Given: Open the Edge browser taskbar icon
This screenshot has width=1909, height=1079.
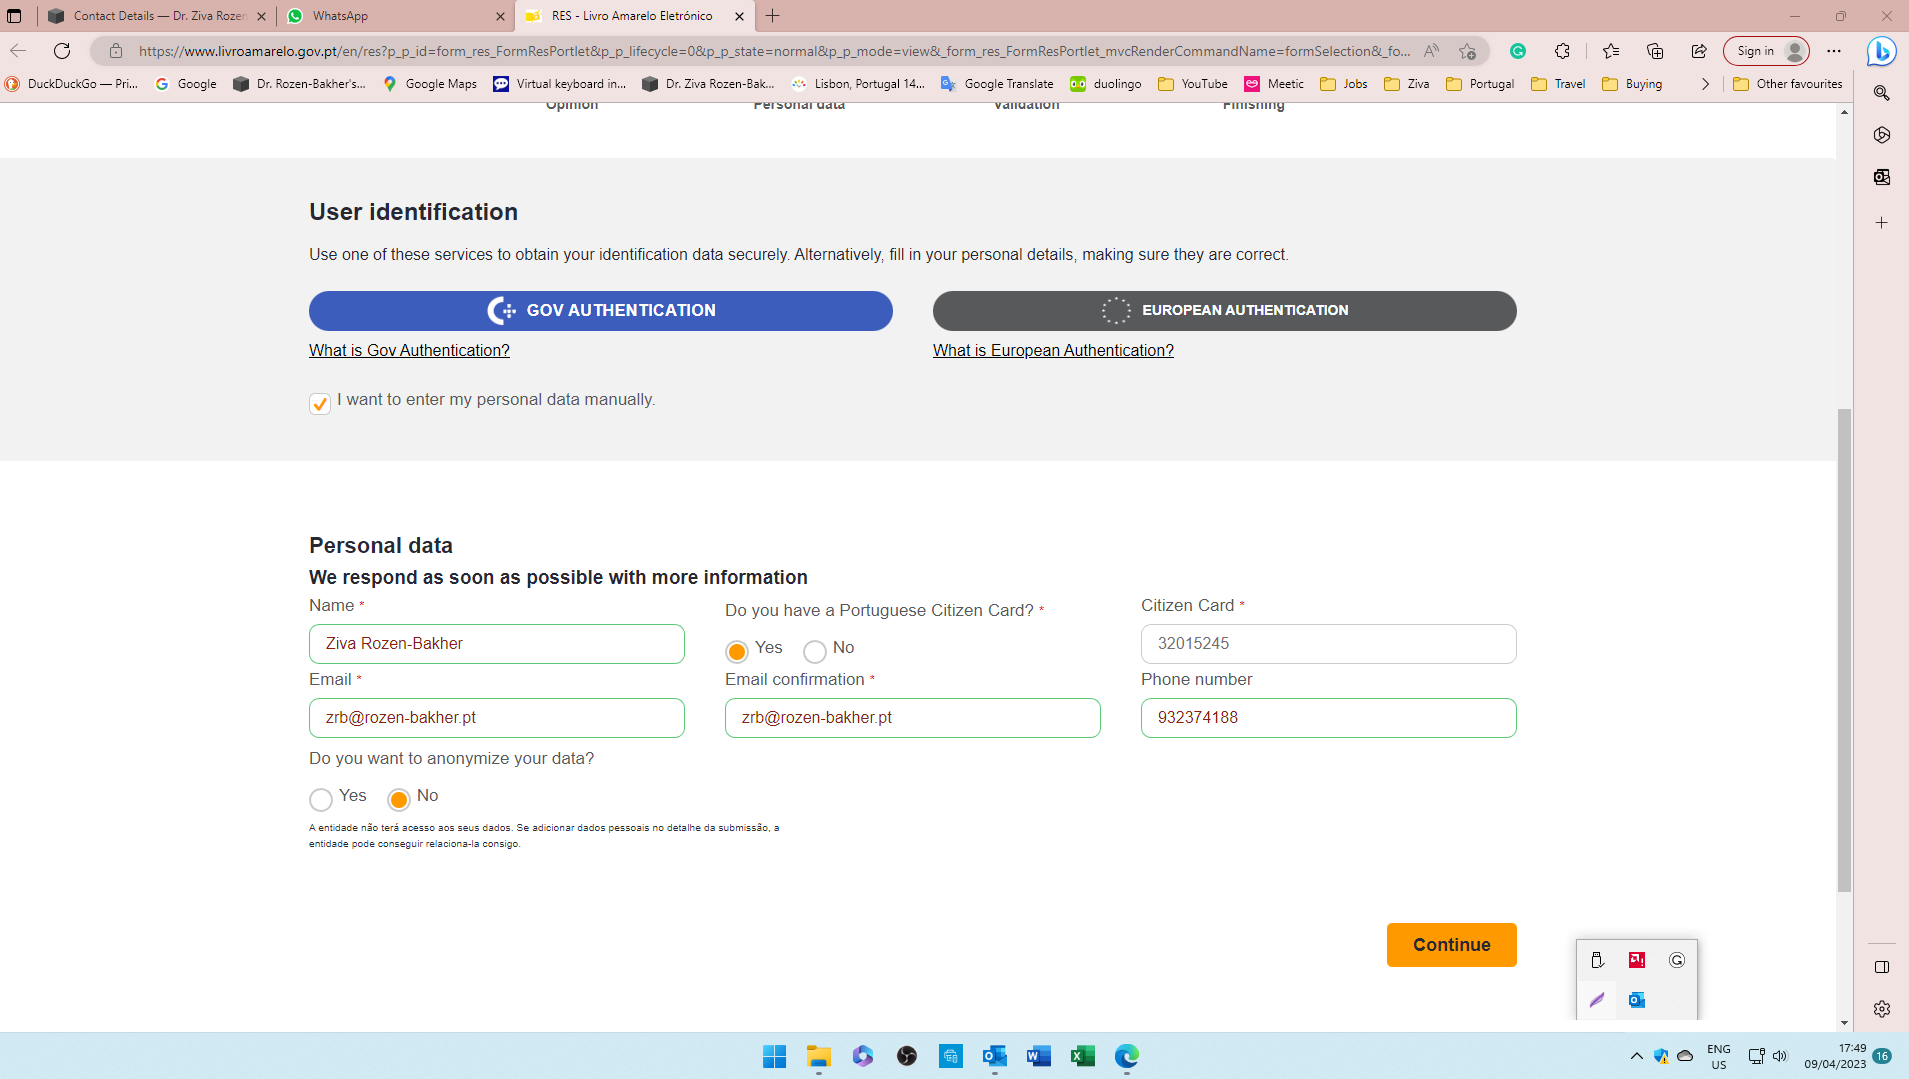Looking at the screenshot, I should (1127, 1056).
